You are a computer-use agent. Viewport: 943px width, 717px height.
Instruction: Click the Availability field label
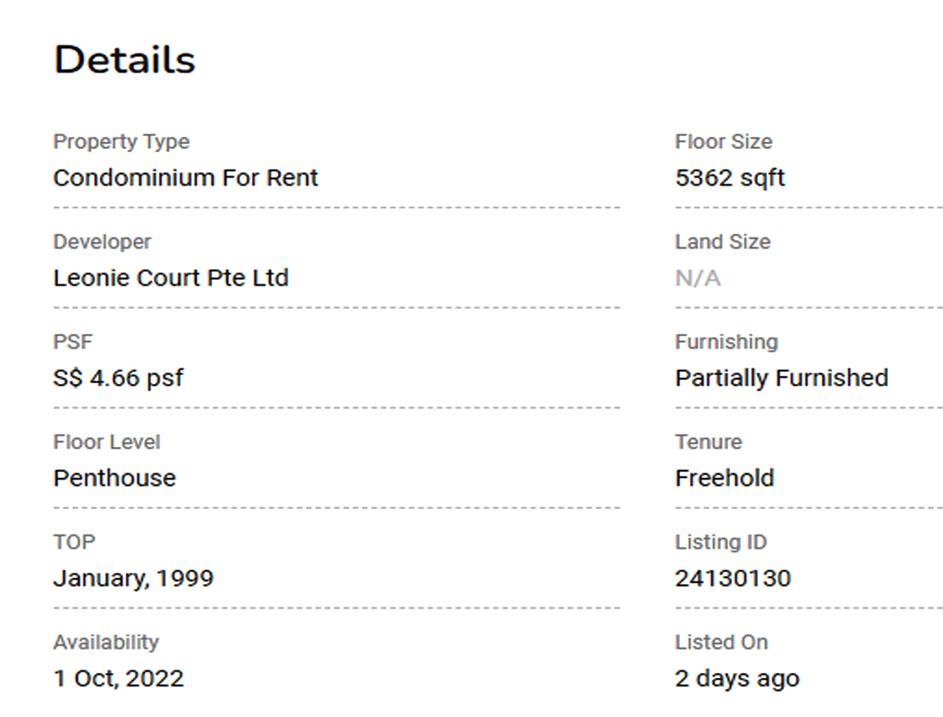[x=106, y=642]
